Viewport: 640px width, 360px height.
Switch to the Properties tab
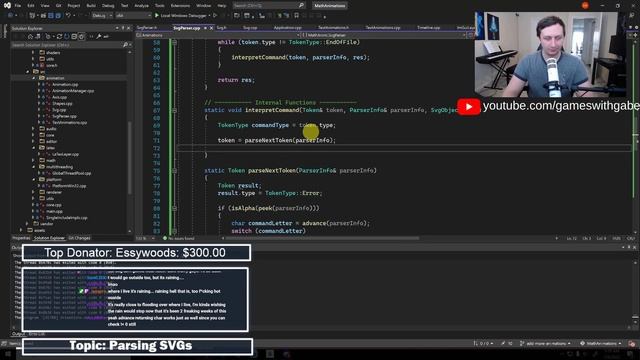[x=21, y=238]
